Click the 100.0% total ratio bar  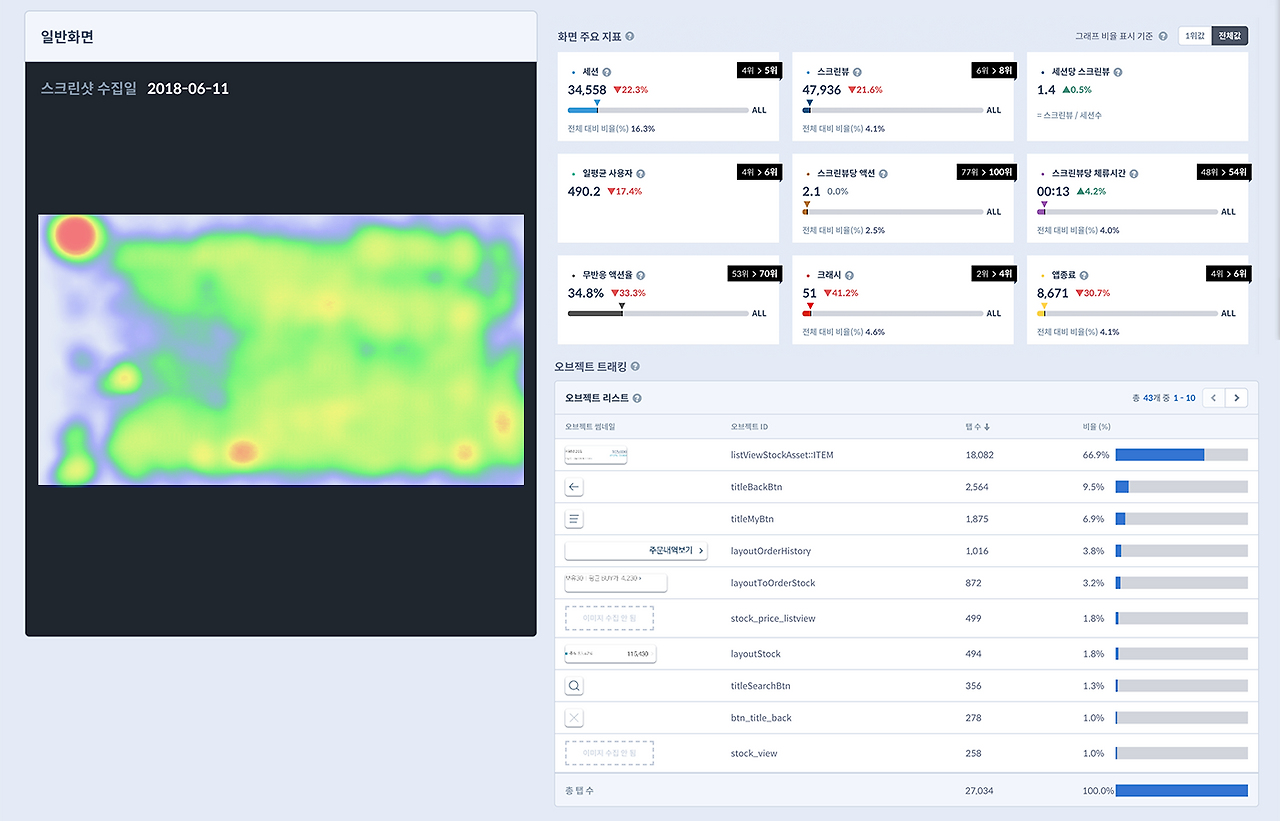tap(1182, 790)
